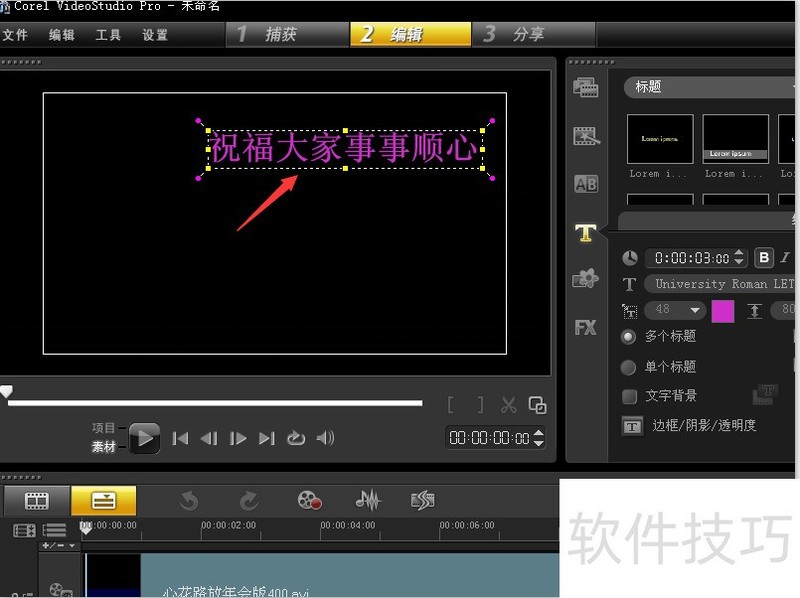Open the Instant Project library icon
Image resolution: width=800 pixels, height=598 pixels.
pyautogui.click(x=586, y=136)
